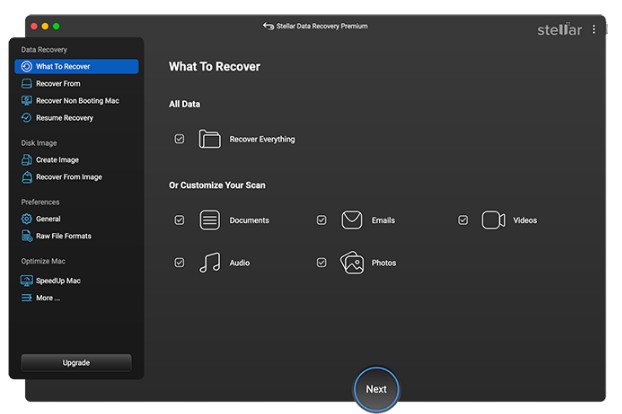Click the Documents file type icon
The height and width of the screenshot is (414, 622).
pyautogui.click(x=209, y=220)
